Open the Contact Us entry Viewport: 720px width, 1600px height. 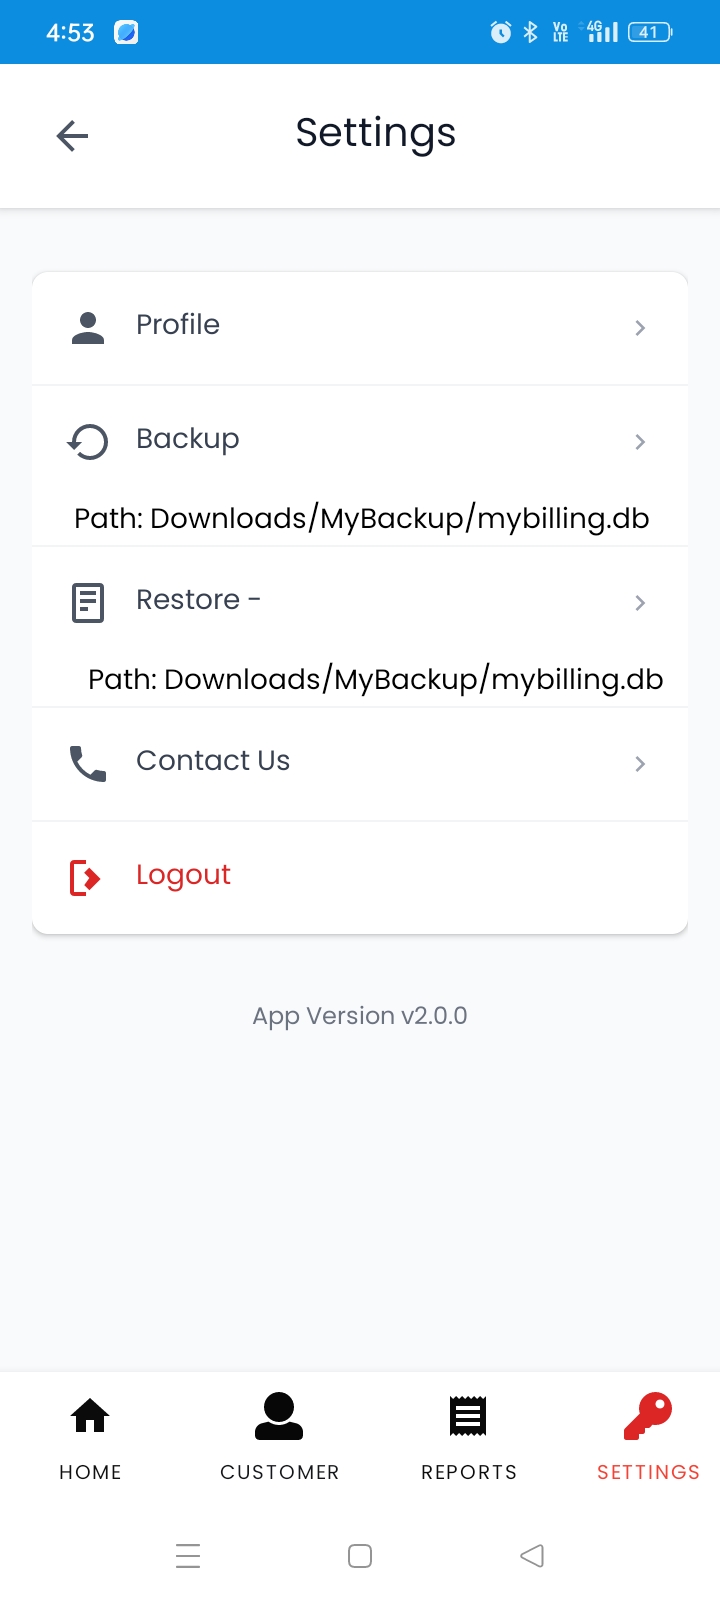pyautogui.click(x=213, y=761)
